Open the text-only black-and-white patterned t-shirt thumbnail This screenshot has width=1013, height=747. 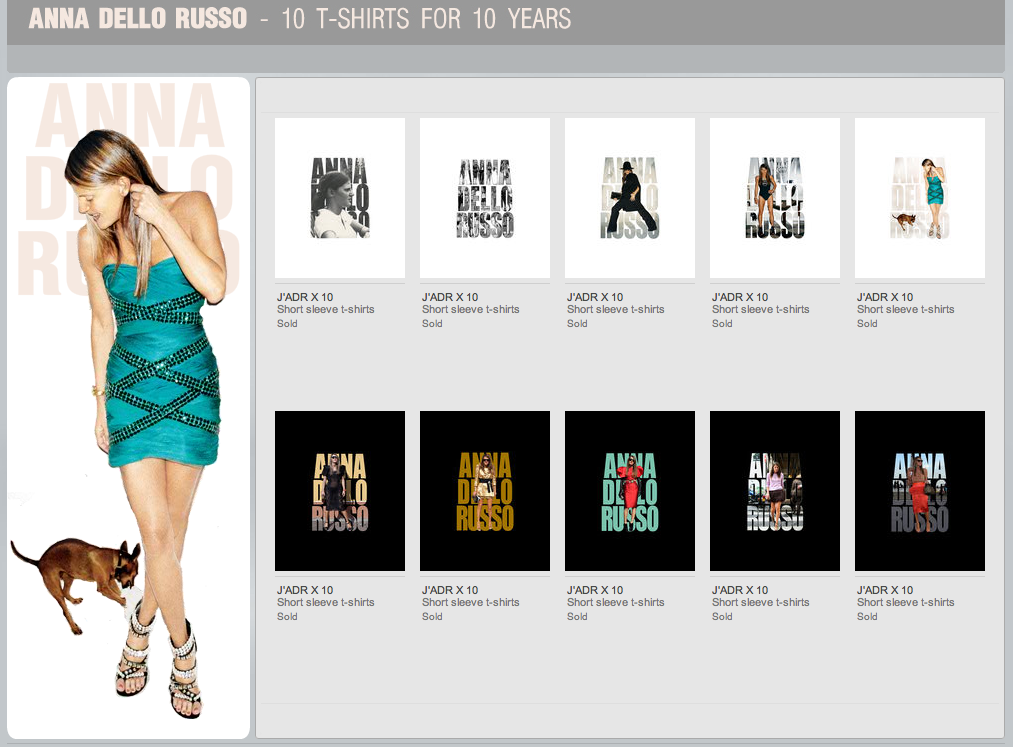485,198
